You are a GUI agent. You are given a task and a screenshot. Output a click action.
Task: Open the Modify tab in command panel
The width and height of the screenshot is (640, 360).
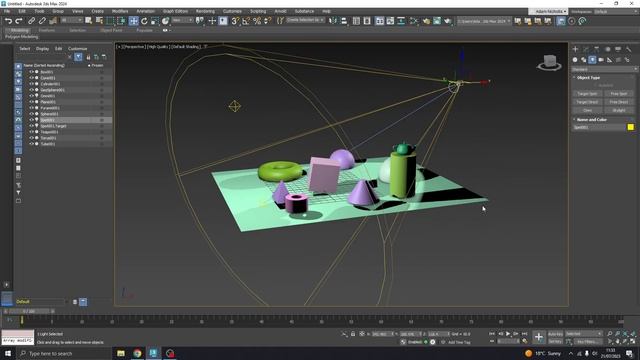[586, 49]
